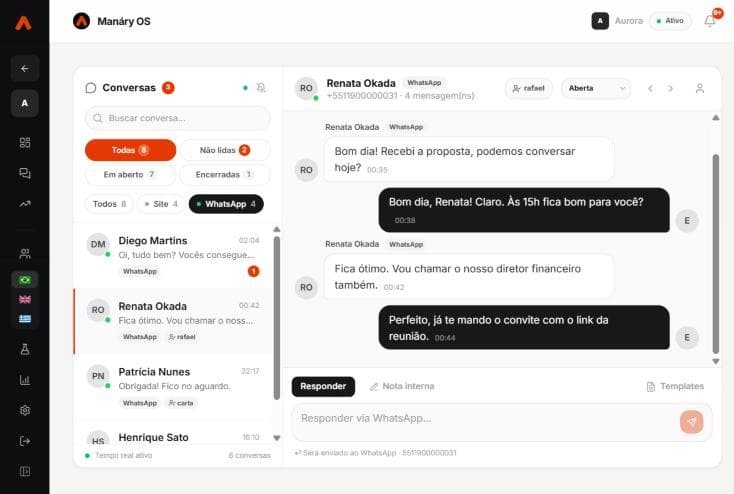
Task: Switch to Nota interna
Action: pyautogui.click(x=402, y=386)
